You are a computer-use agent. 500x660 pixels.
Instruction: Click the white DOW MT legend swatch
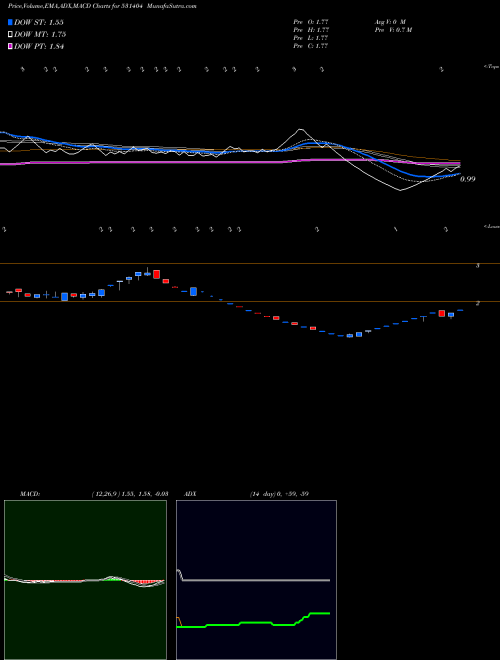coord(11,35)
